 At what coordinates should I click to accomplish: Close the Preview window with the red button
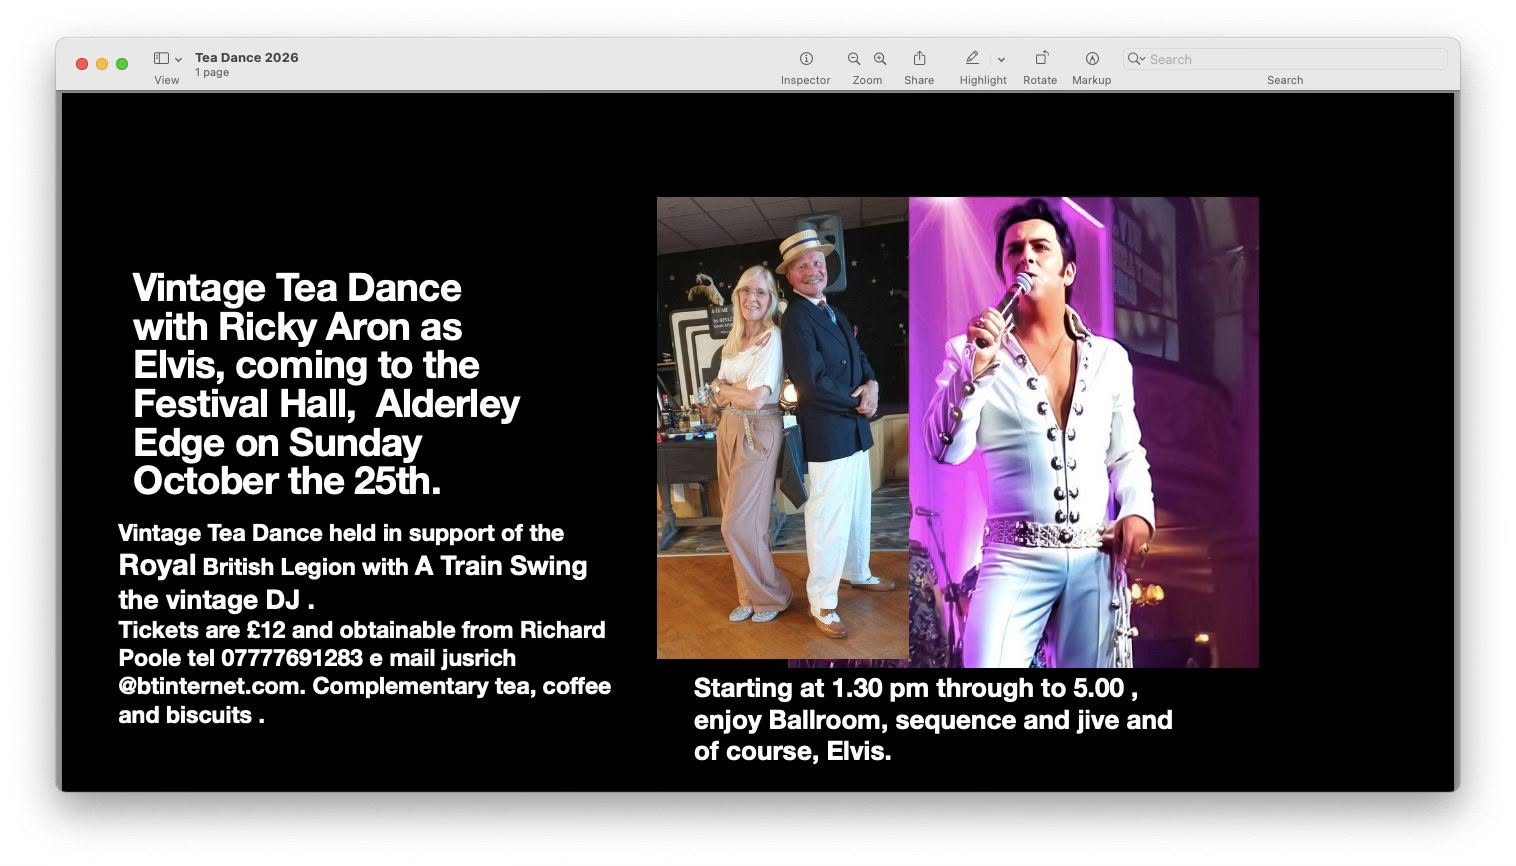[x=82, y=64]
